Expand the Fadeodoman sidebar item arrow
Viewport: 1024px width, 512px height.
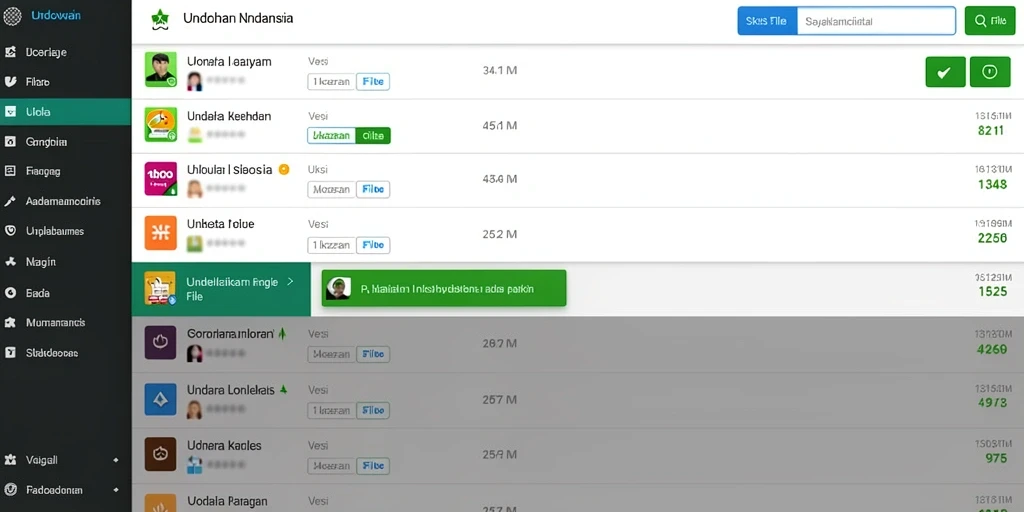(x=116, y=490)
